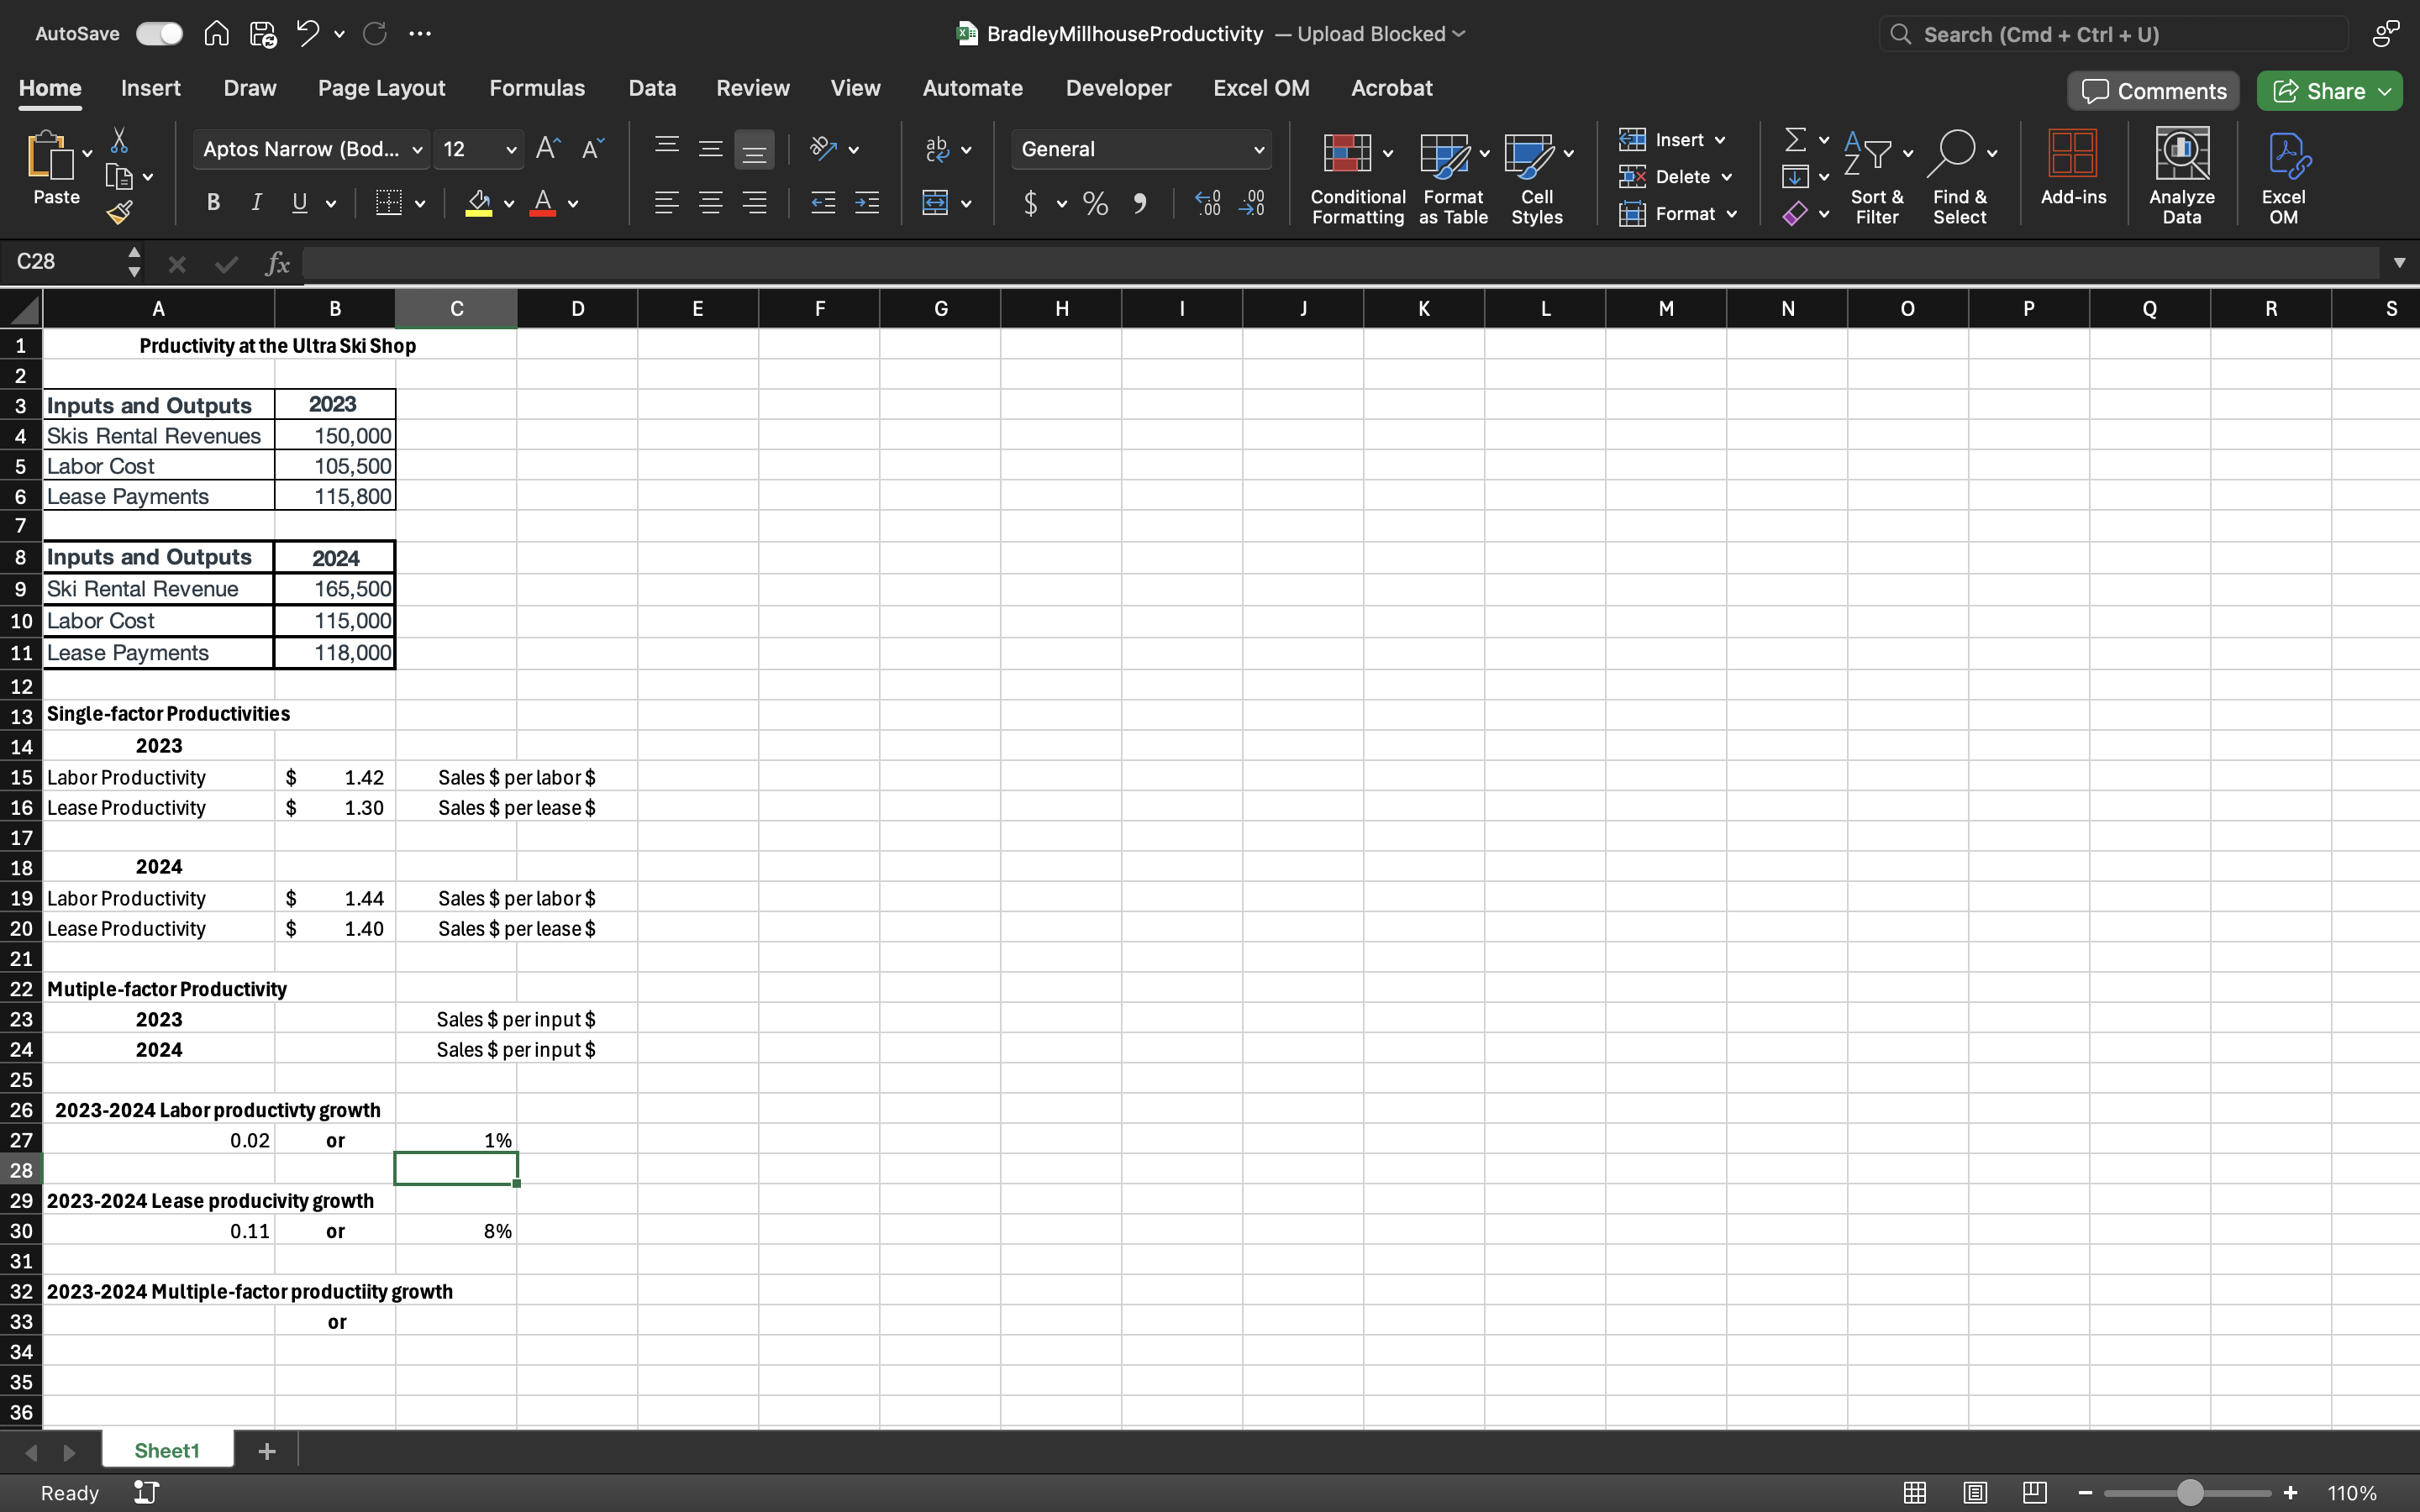Click the Cut scissors icon
Viewport: 2420px width, 1512px height.
(x=119, y=140)
